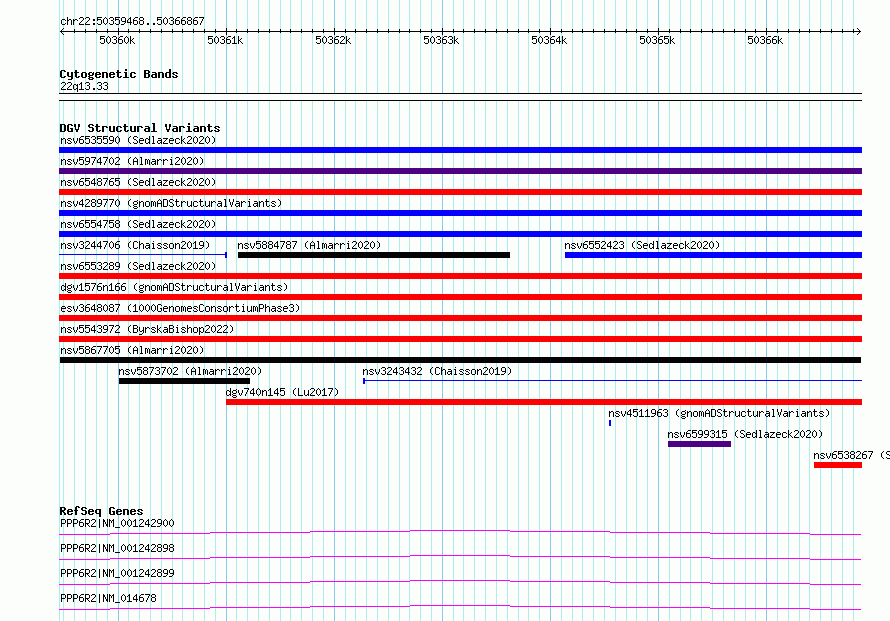890x621 pixels.
Task: Click the red bar under nsv6553289
Action: (460, 276)
